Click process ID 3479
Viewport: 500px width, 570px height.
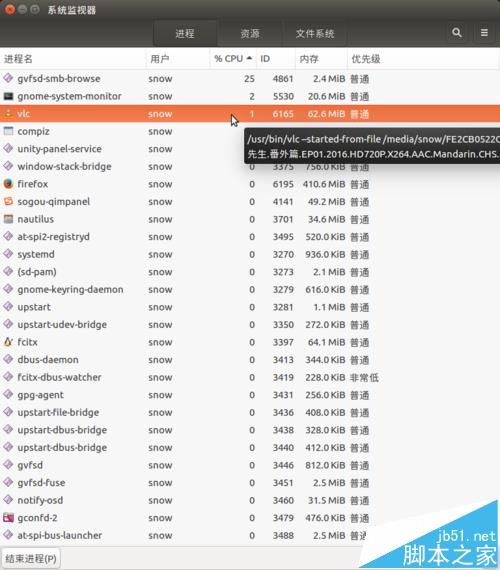(283, 518)
